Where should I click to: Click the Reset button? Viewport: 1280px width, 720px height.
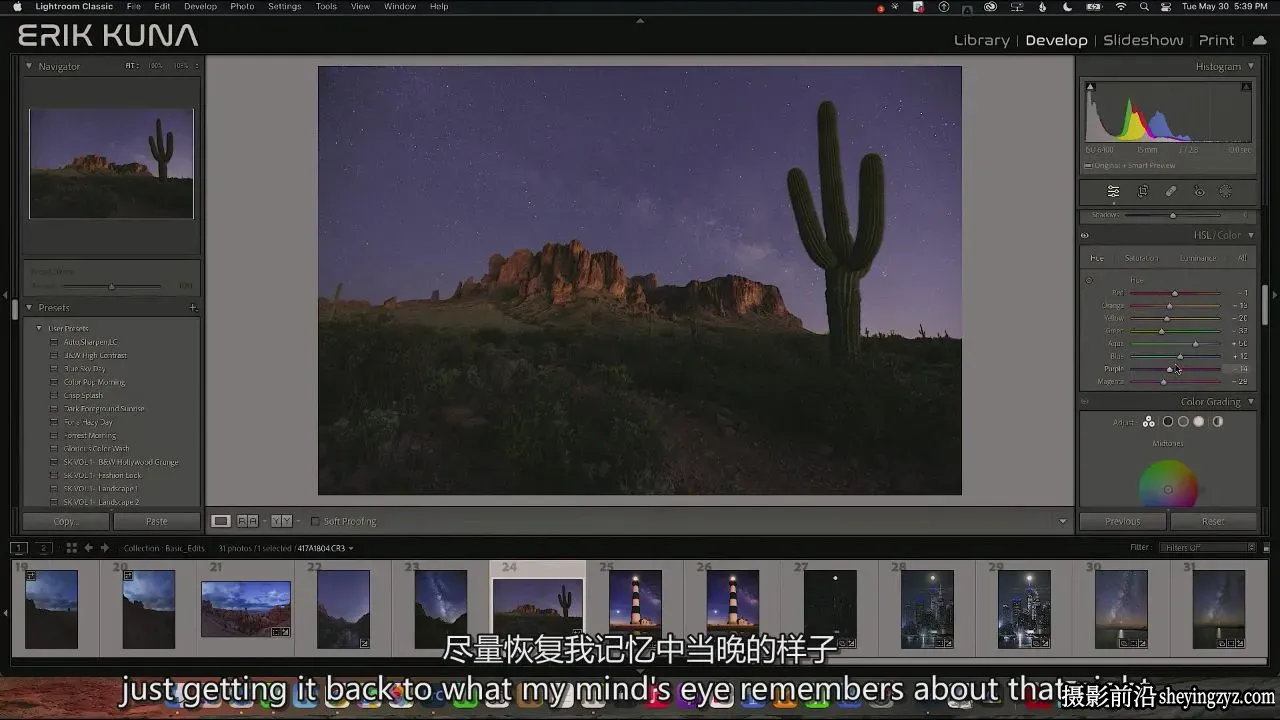coord(1213,521)
